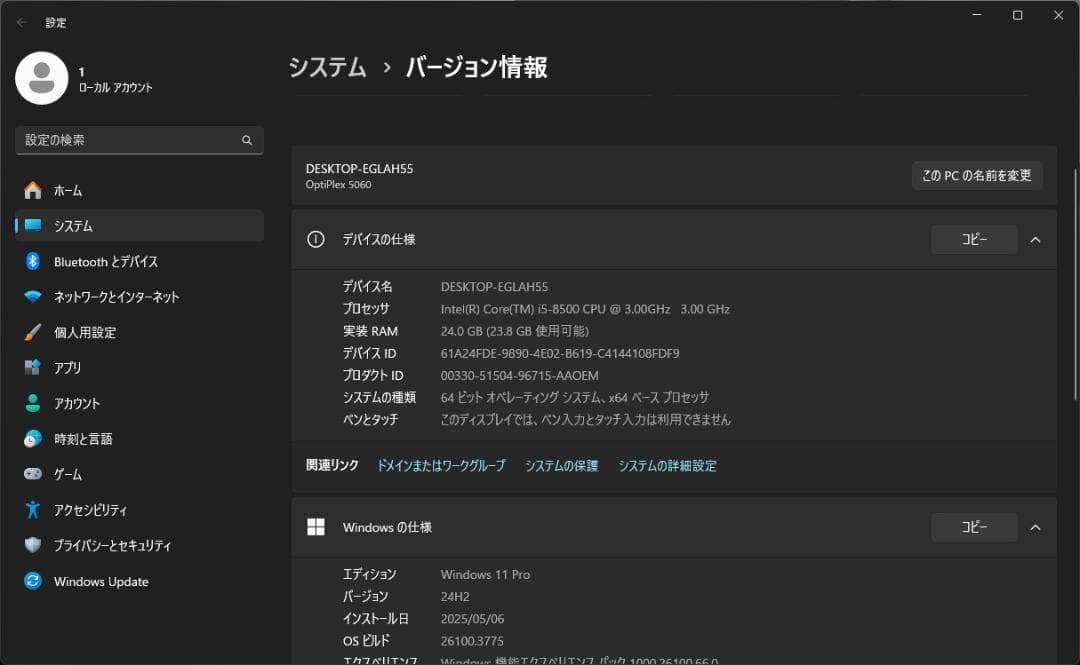
Task: Select システム in the breadcrumb
Action: pos(327,67)
